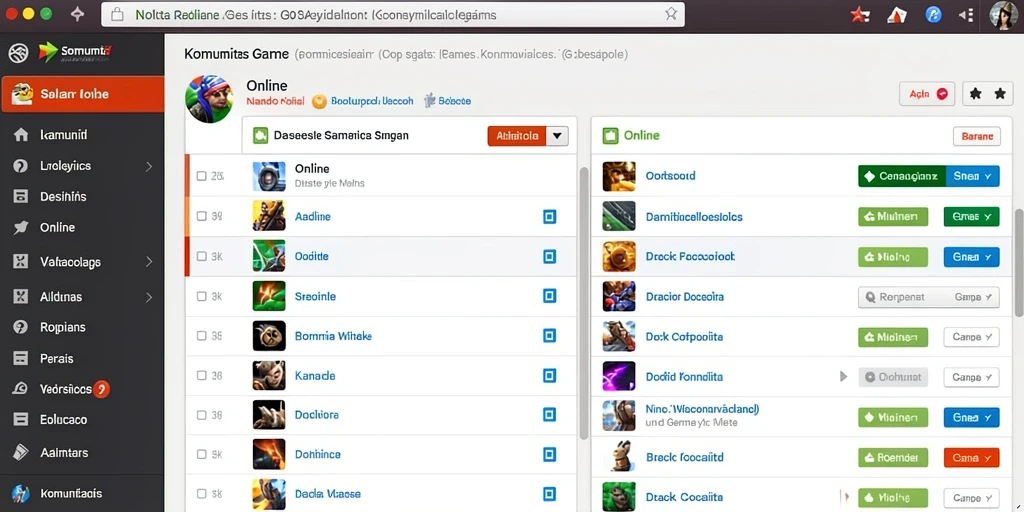1024x512 pixels.
Task: Open the Canpe dropdown in Dock Cofpoolita row
Action: (x=971, y=337)
